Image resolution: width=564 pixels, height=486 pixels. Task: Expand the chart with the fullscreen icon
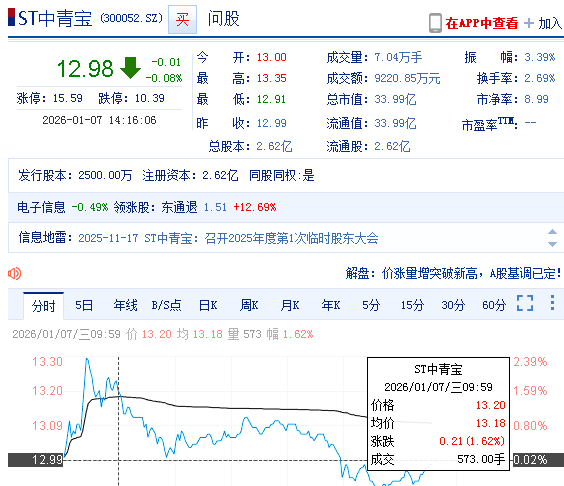click(x=525, y=303)
